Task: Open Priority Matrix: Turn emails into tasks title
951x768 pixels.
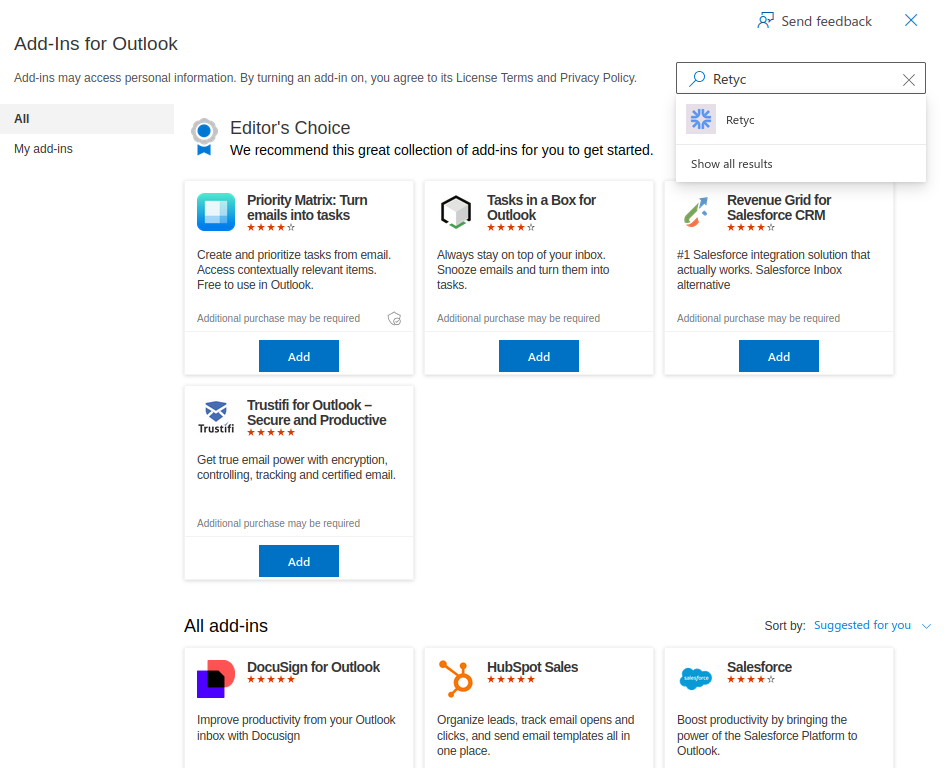Action: (307, 207)
